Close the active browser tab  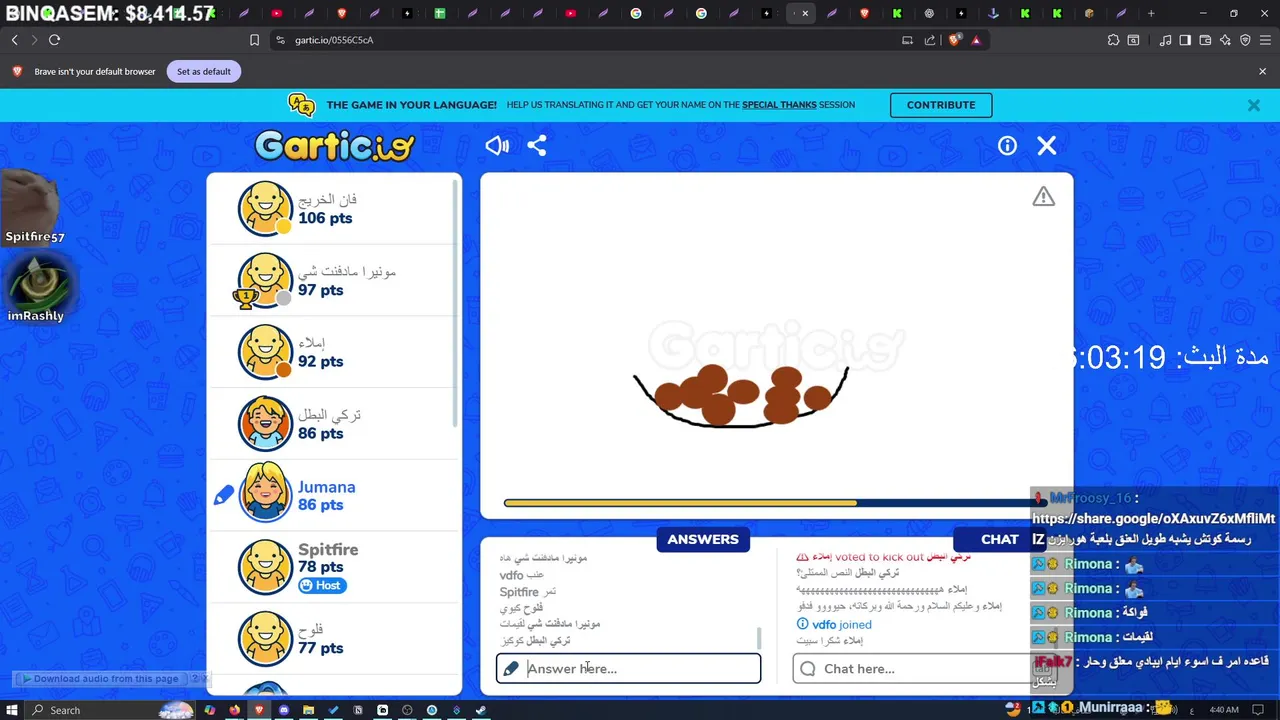tap(805, 13)
